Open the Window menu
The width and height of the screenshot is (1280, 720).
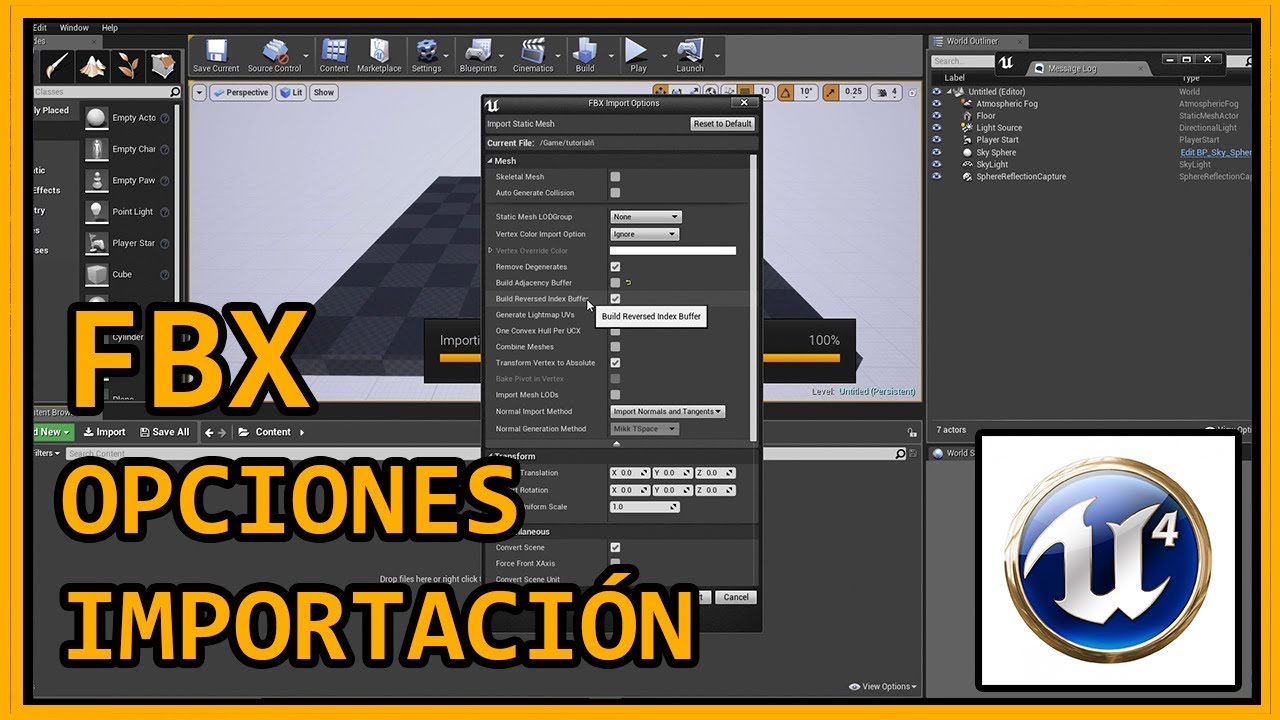pos(74,28)
